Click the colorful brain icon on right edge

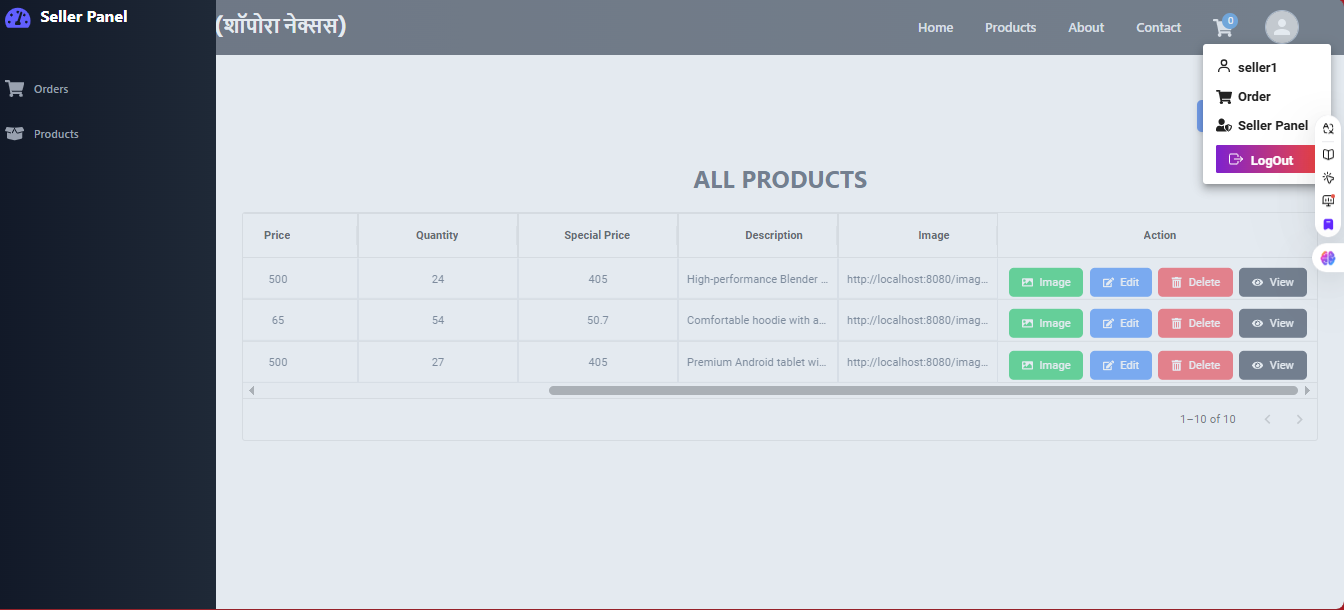pyautogui.click(x=1328, y=258)
